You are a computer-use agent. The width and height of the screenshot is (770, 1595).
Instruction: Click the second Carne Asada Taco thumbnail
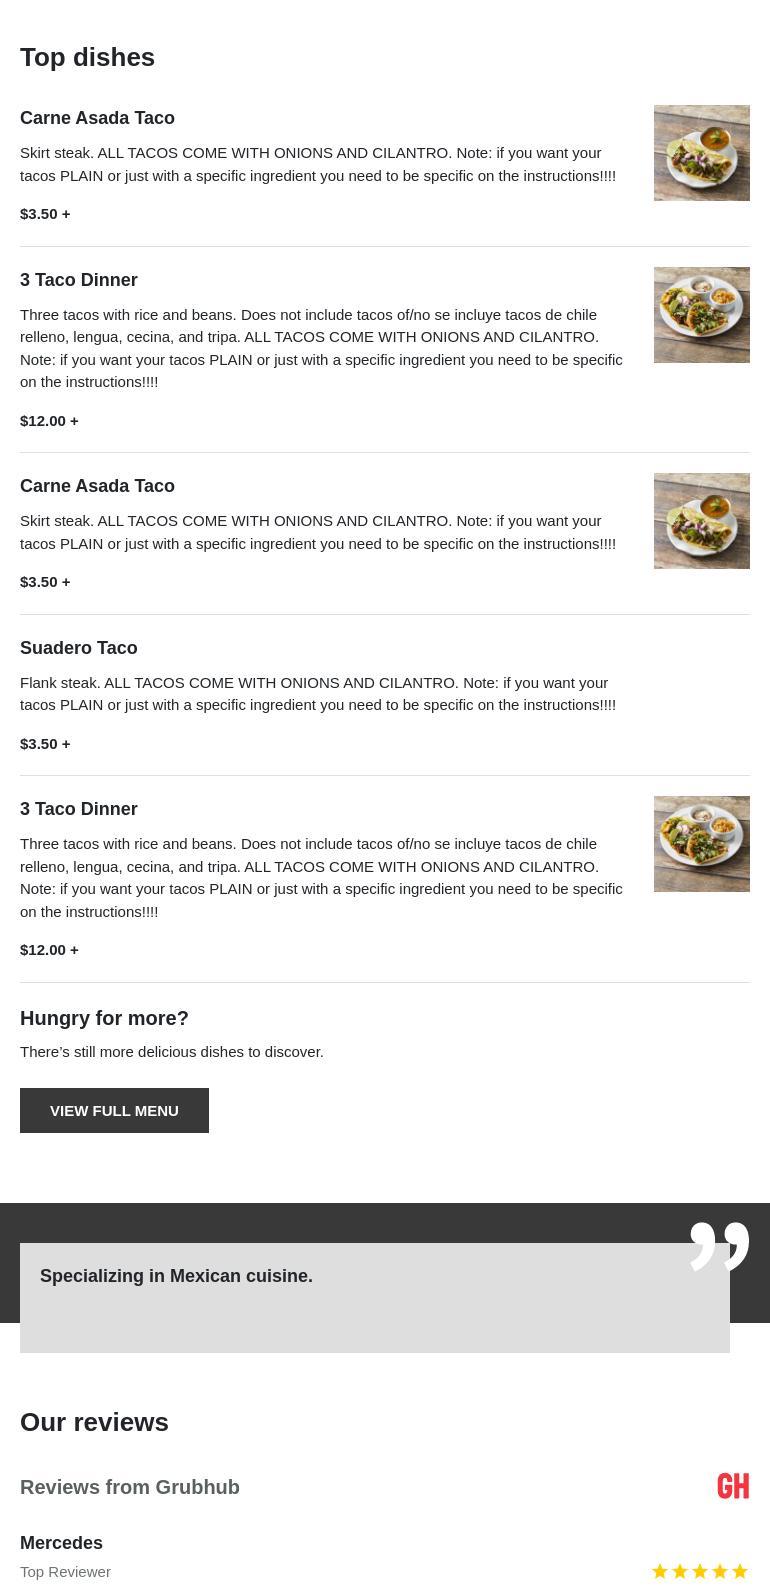701,521
